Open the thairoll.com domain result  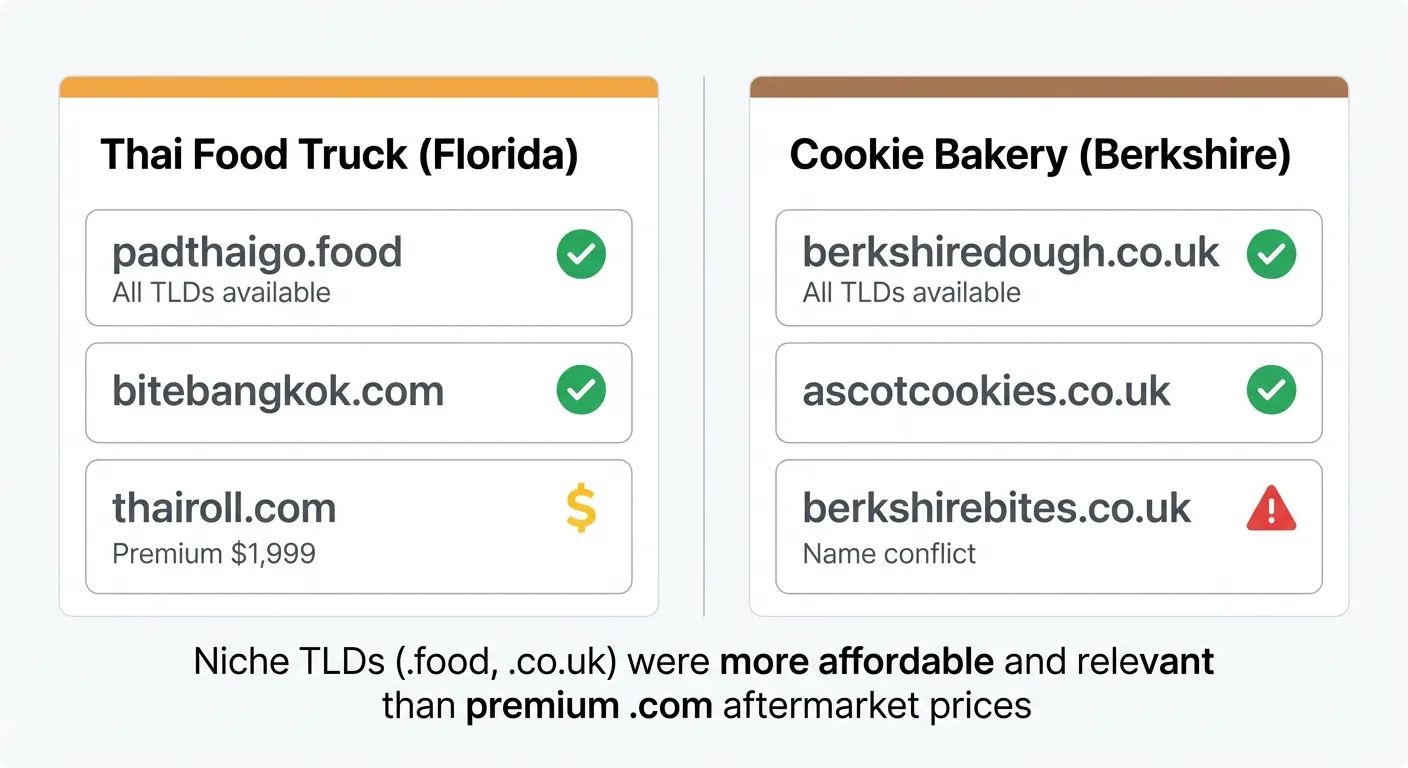pos(224,508)
